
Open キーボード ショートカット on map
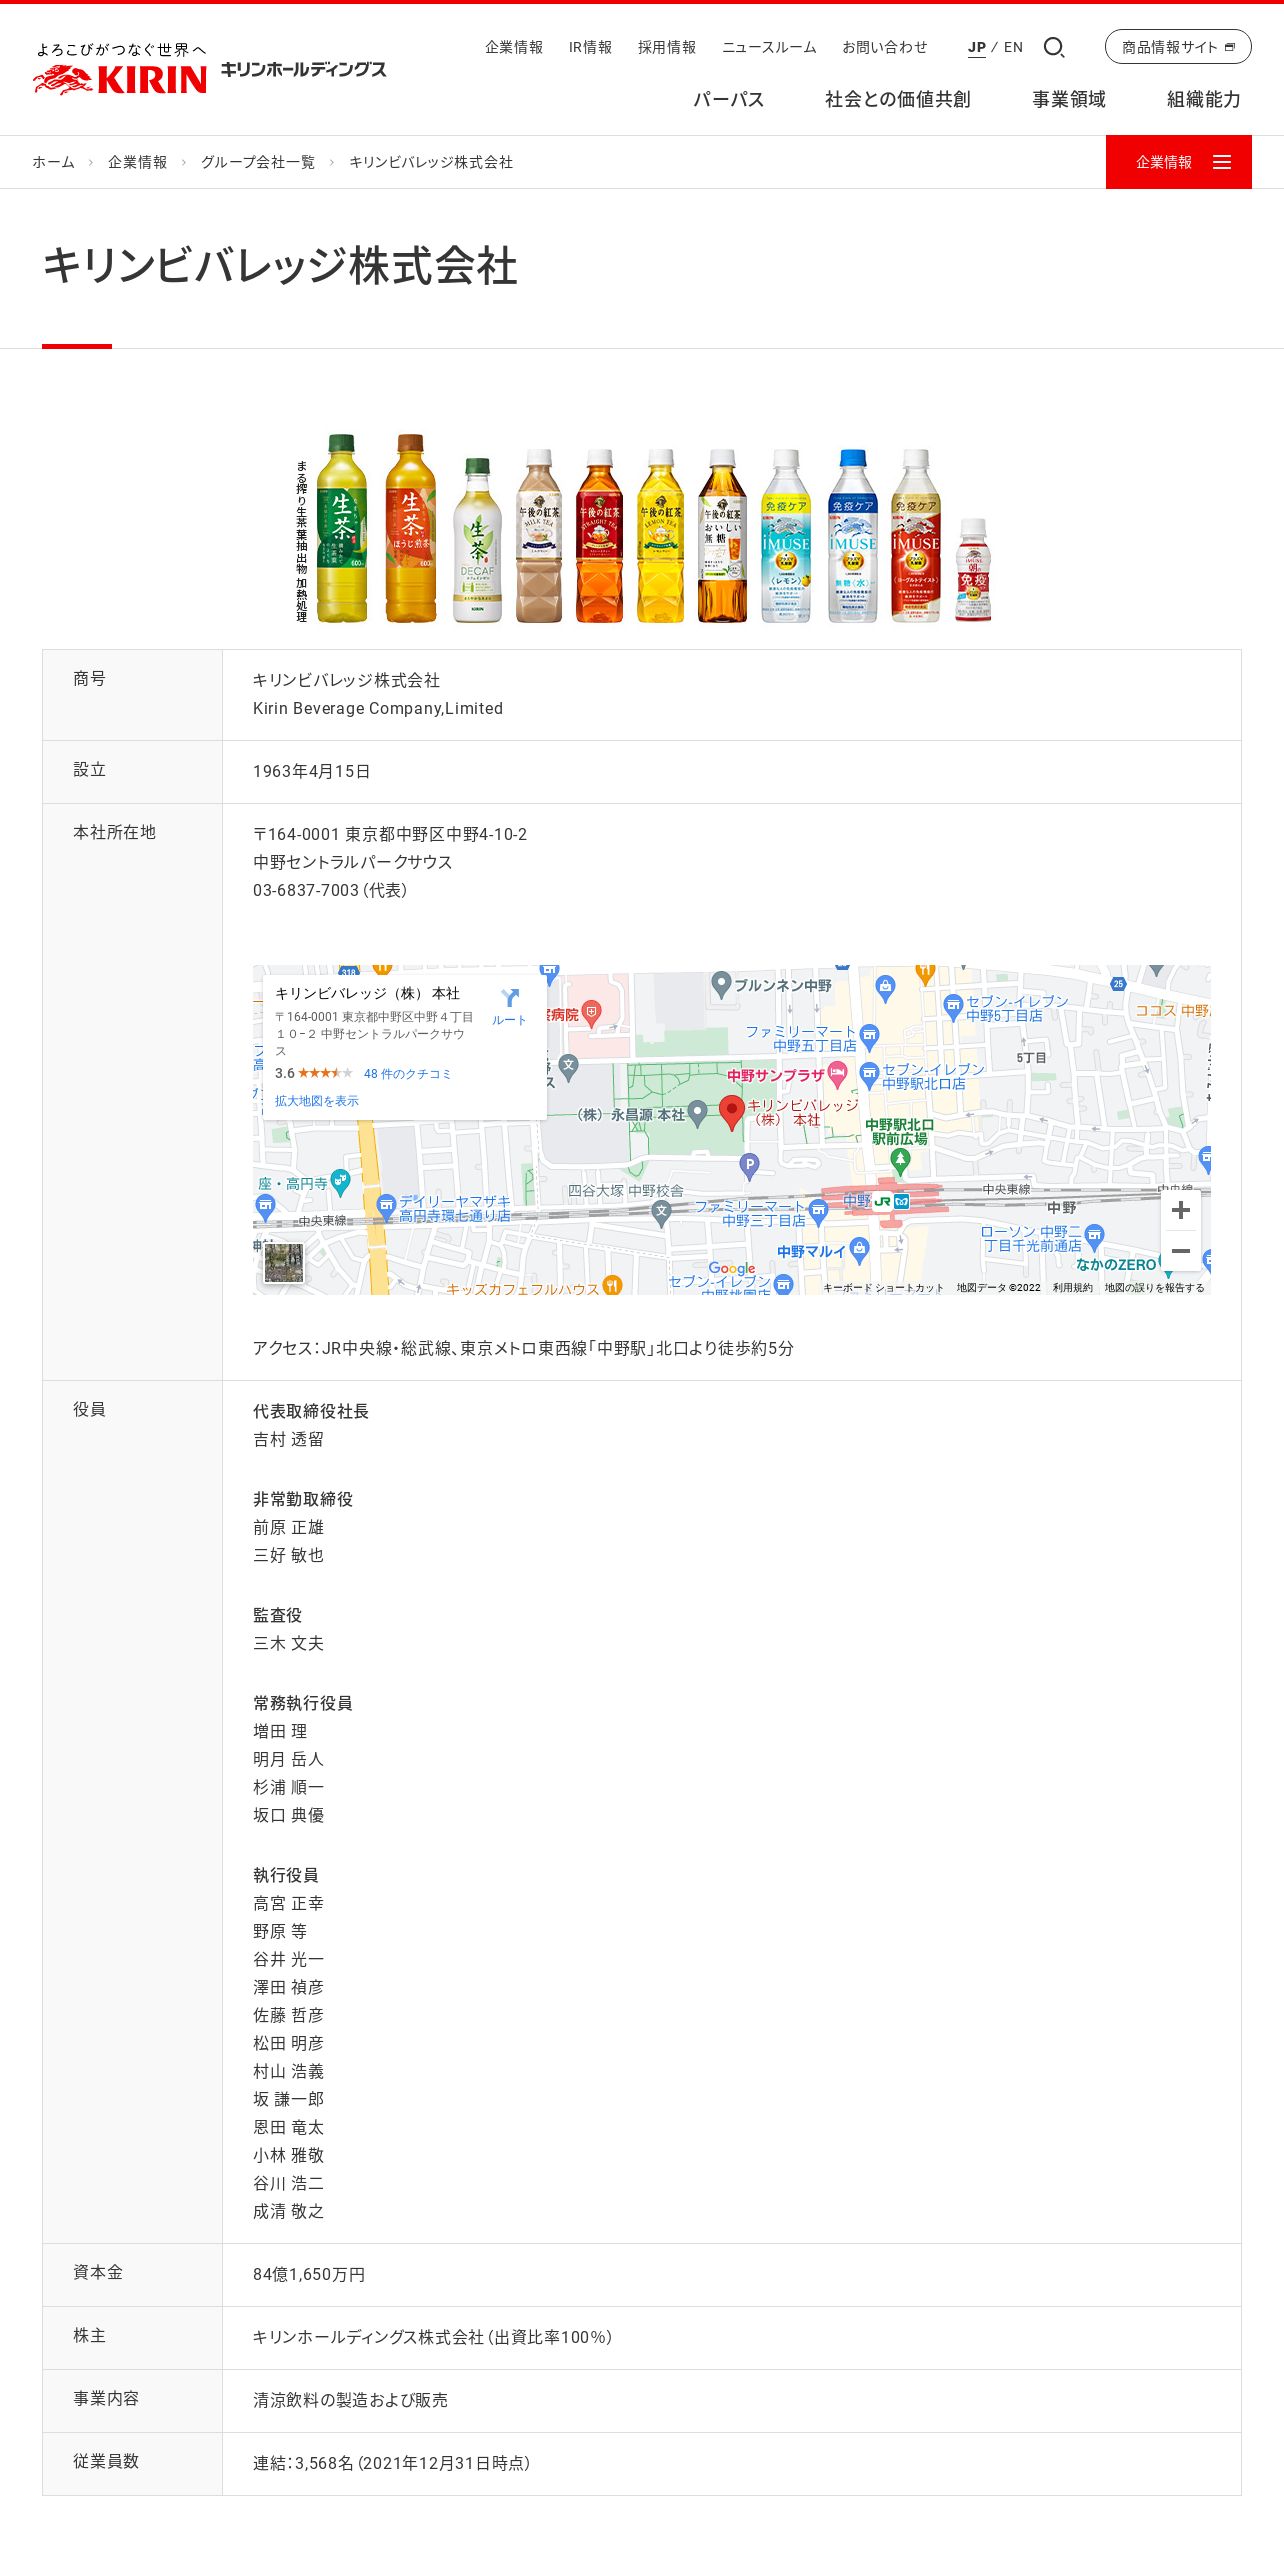[x=883, y=1288]
